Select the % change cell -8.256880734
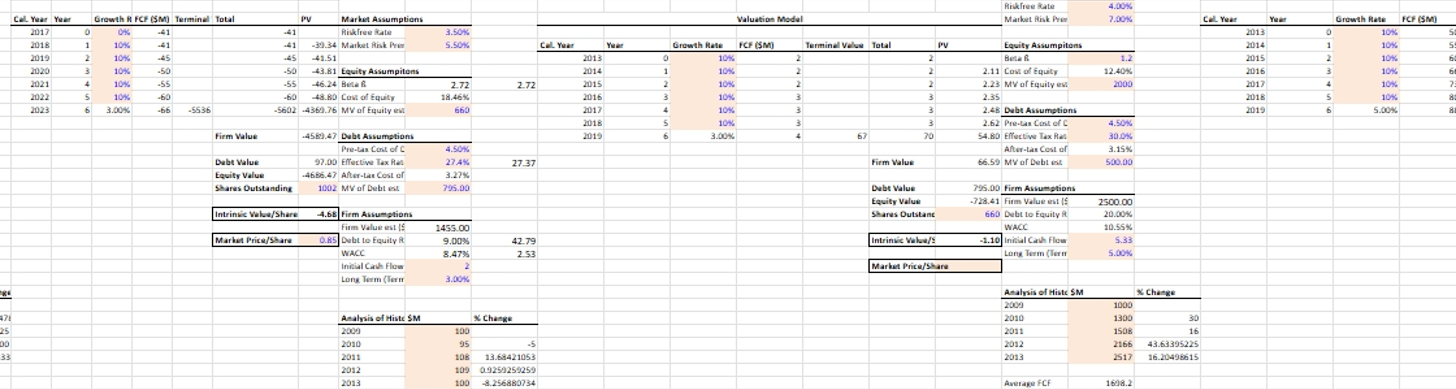This screenshot has width=1456, height=389. click(505, 383)
